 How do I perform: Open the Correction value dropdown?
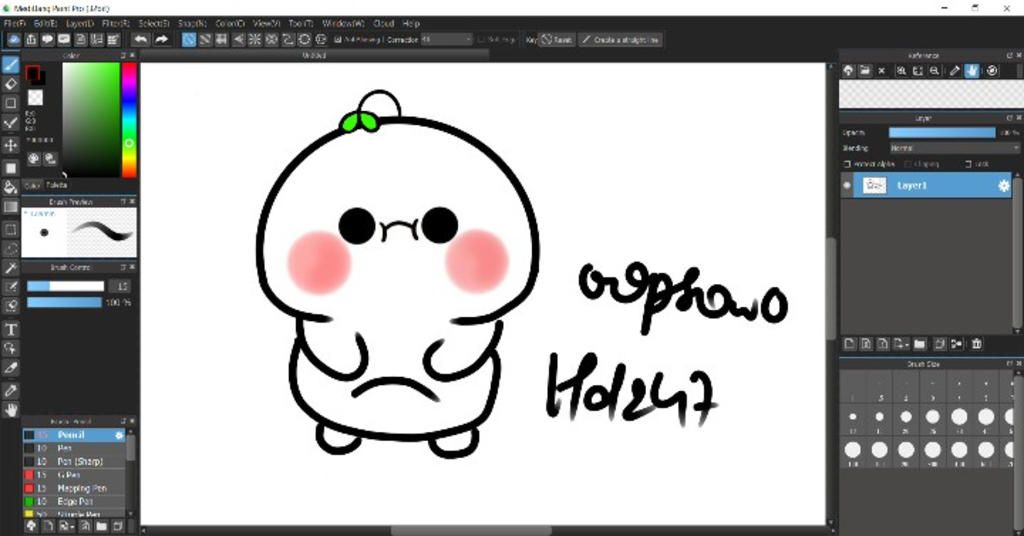tap(447, 40)
